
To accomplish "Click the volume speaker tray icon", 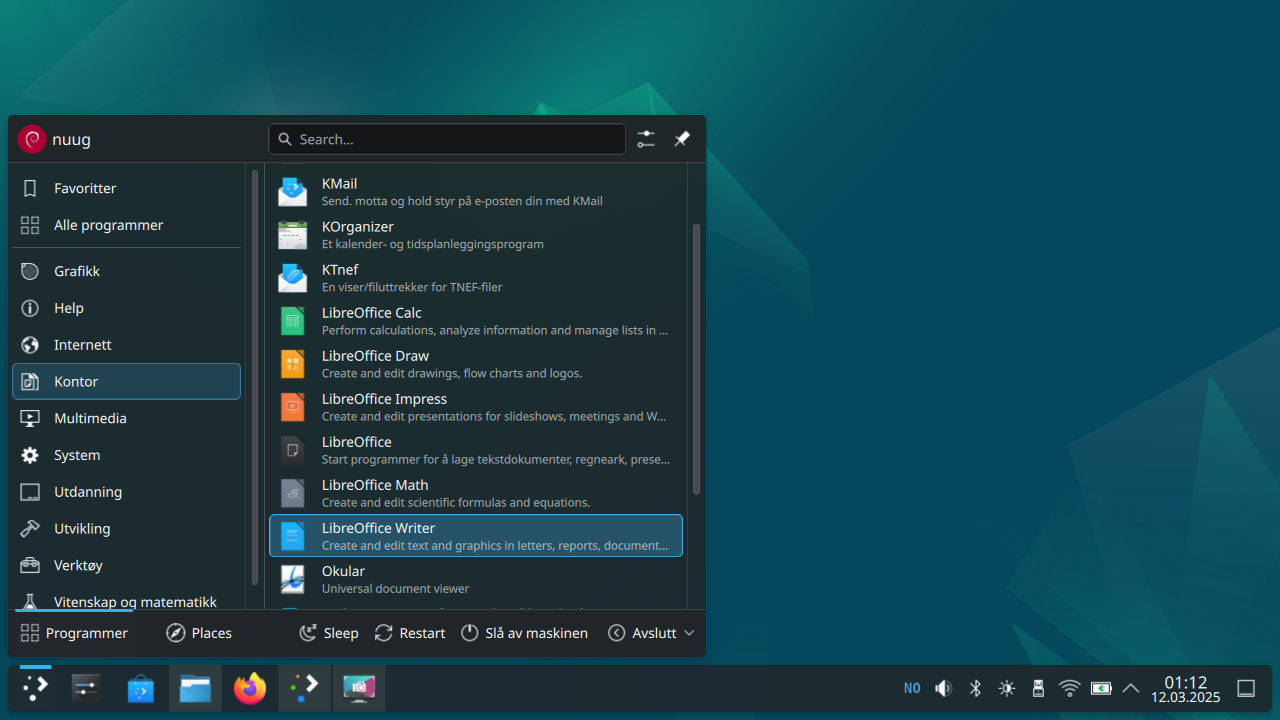I will 943,688.
